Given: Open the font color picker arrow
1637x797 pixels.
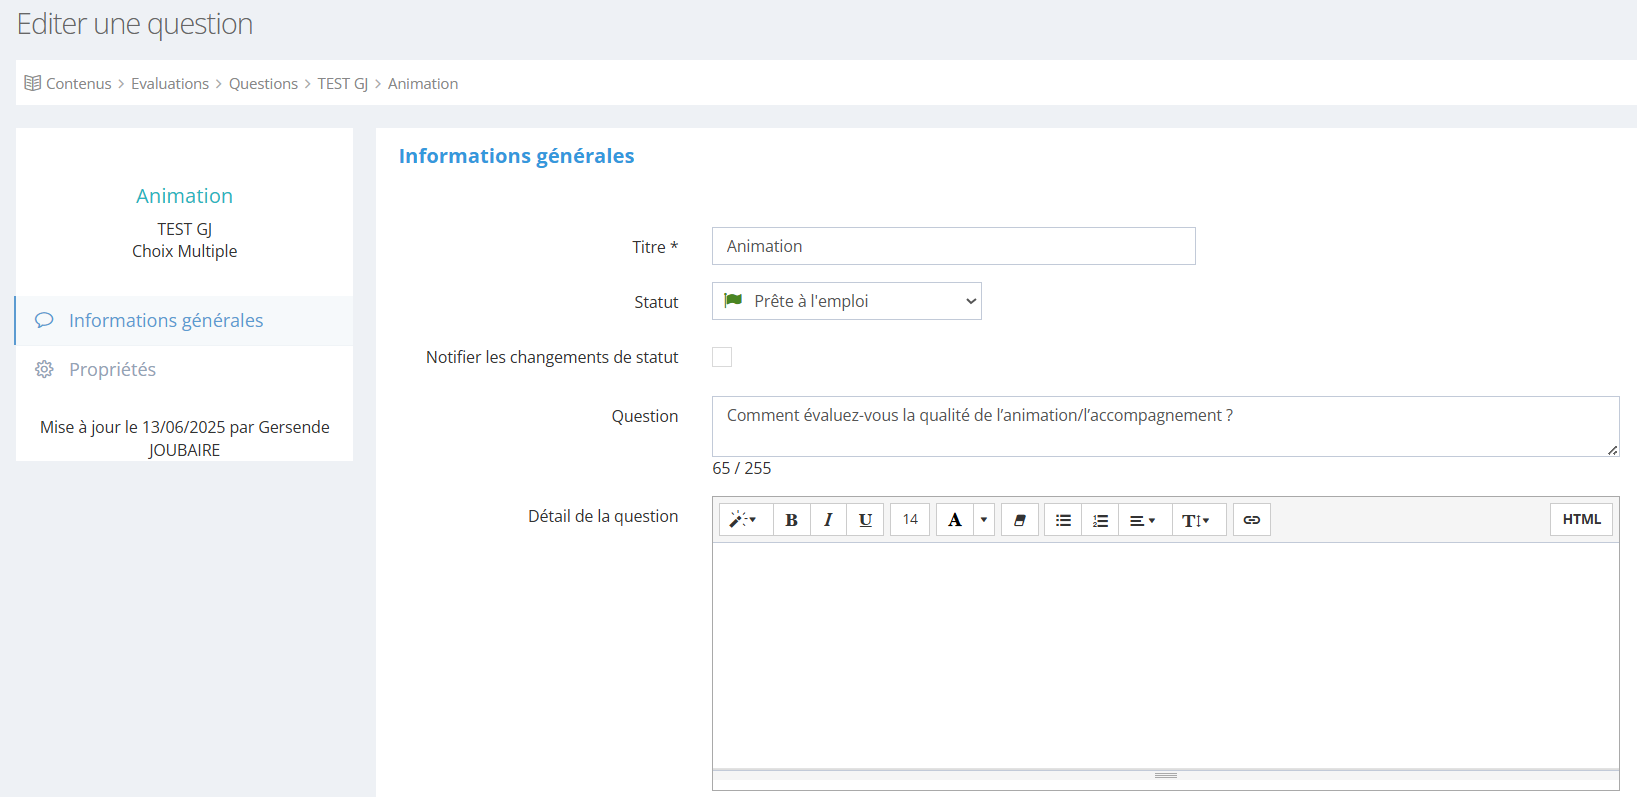Looking at the screenshot, I should (x=984, y=520).
